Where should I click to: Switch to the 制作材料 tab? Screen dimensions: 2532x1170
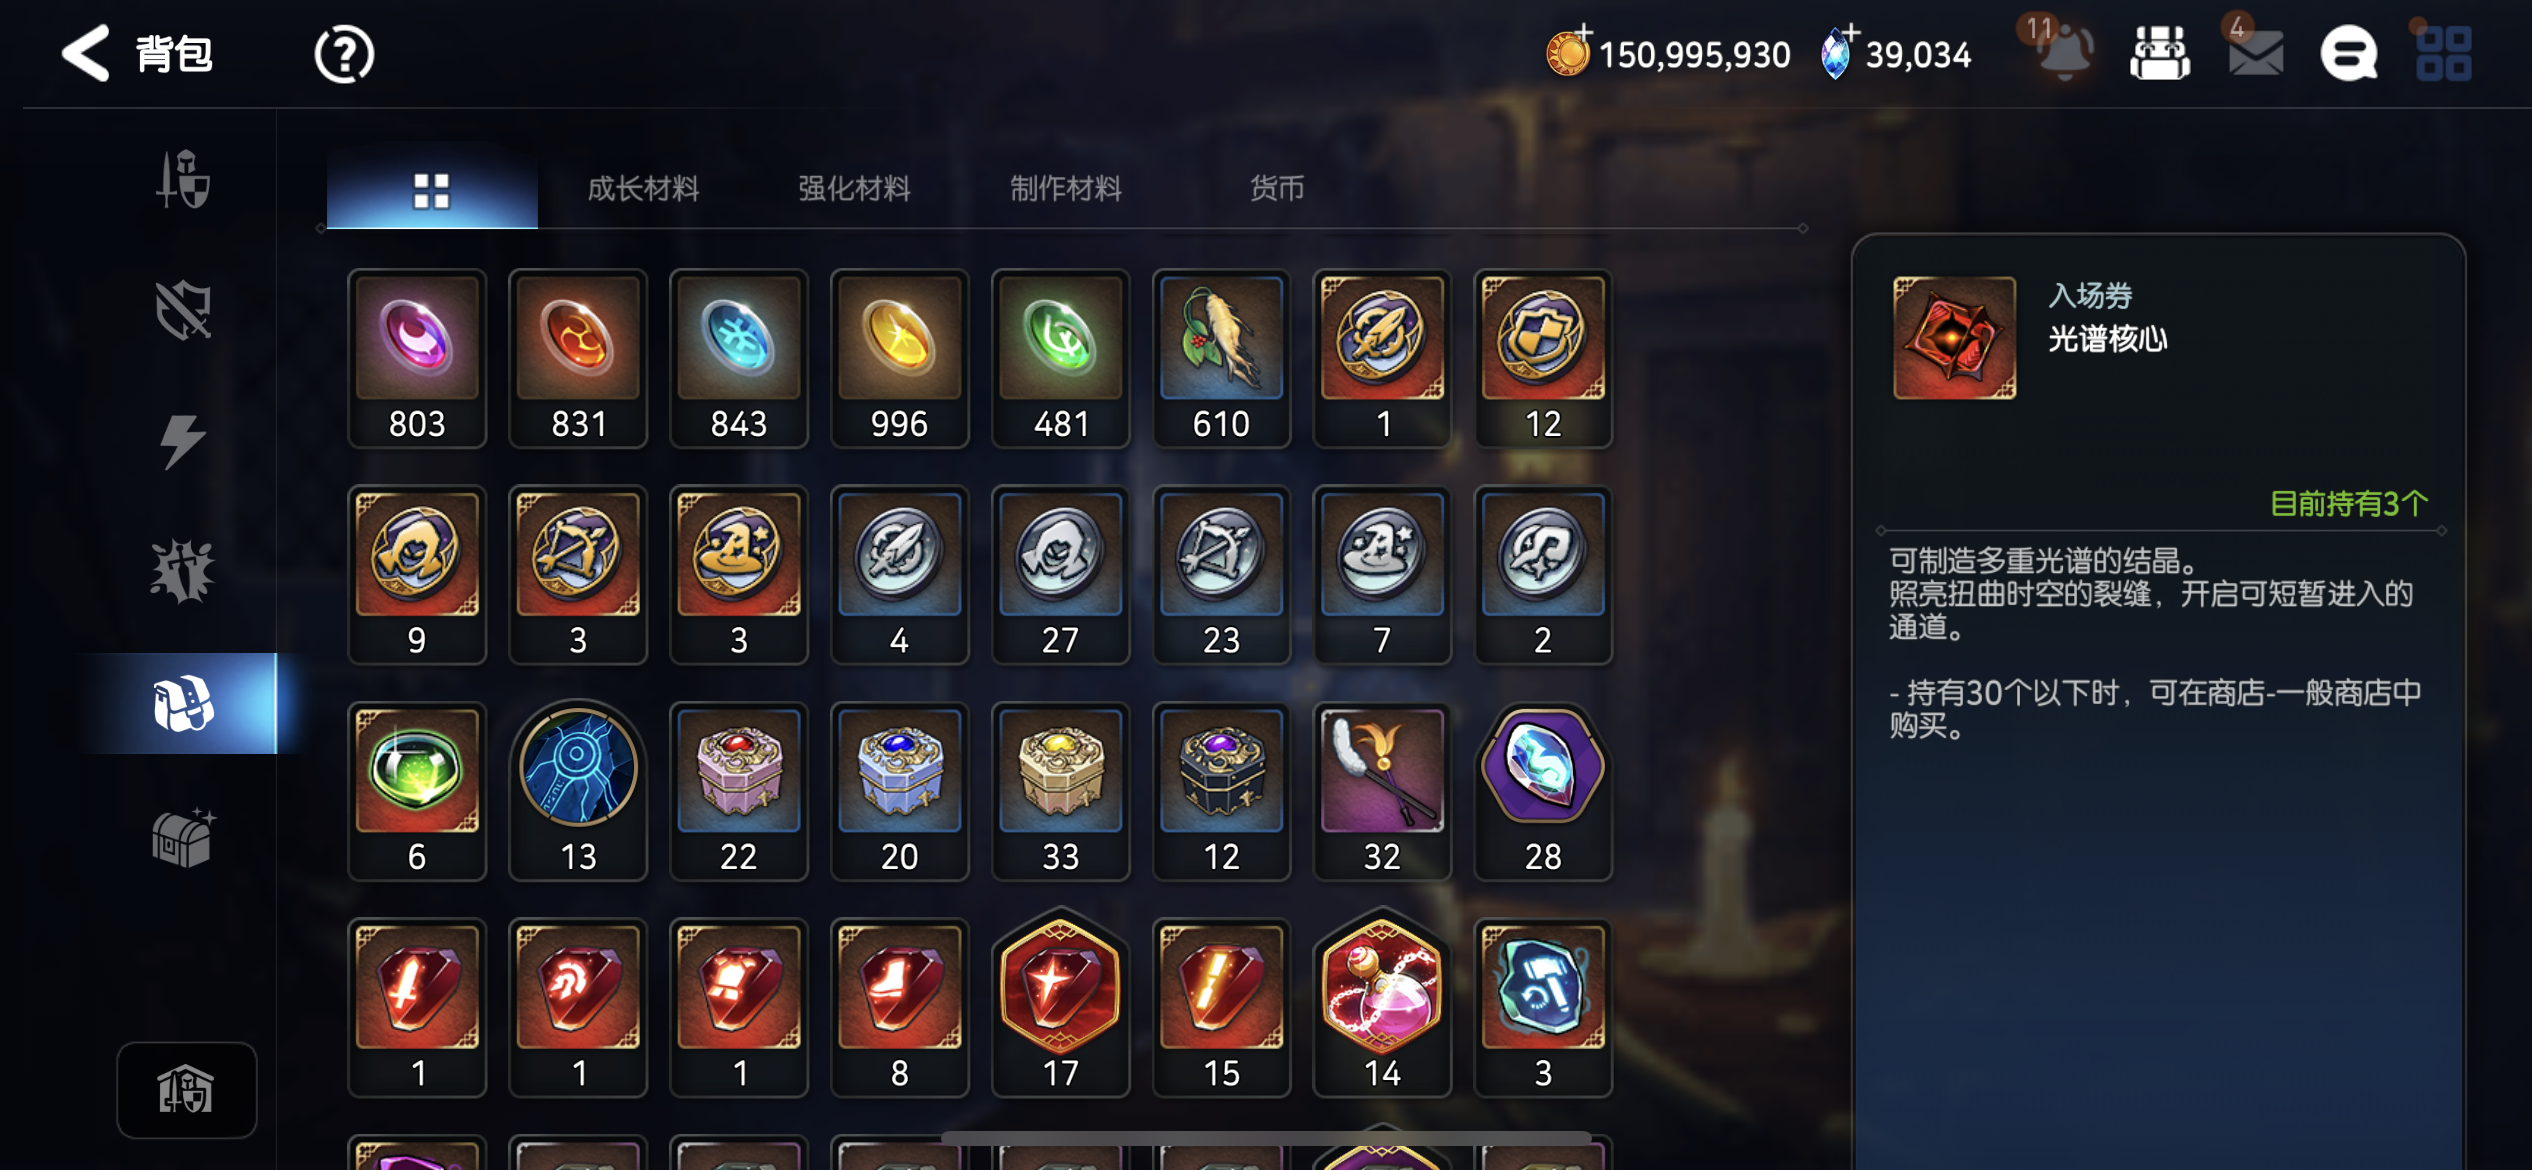coord(1065,188)
